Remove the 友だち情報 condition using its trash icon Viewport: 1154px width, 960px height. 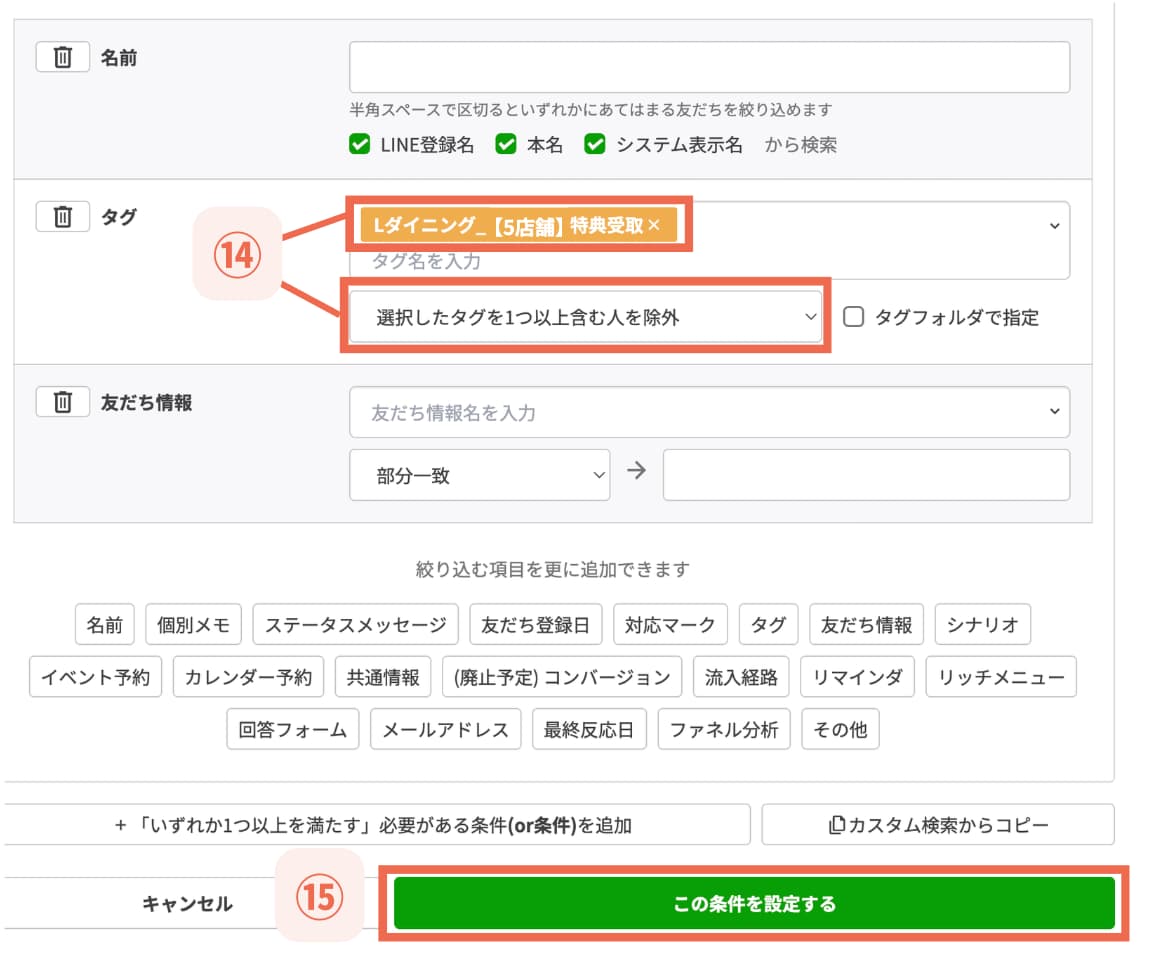(62, 401)
